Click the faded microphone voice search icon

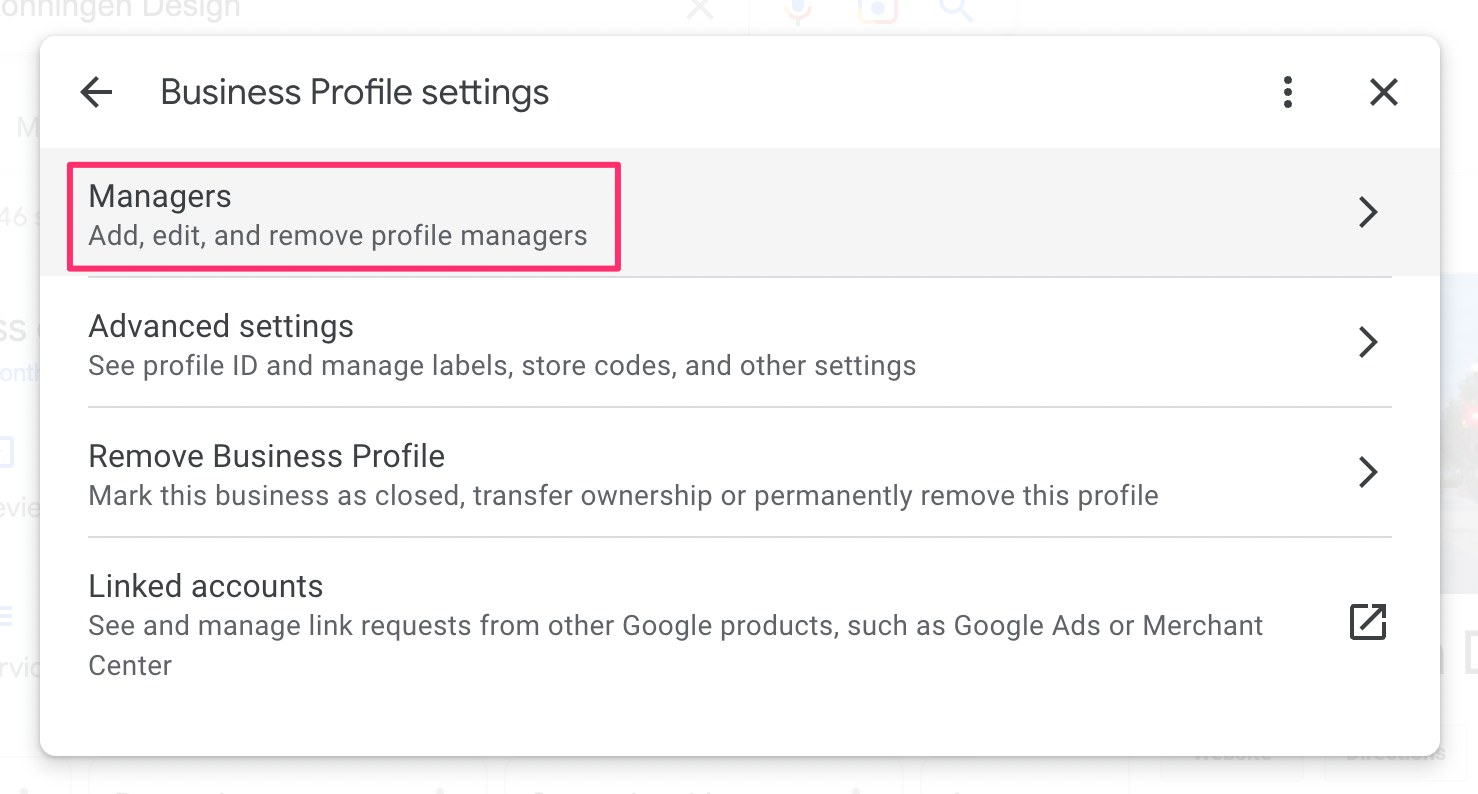tap(798, 10)
